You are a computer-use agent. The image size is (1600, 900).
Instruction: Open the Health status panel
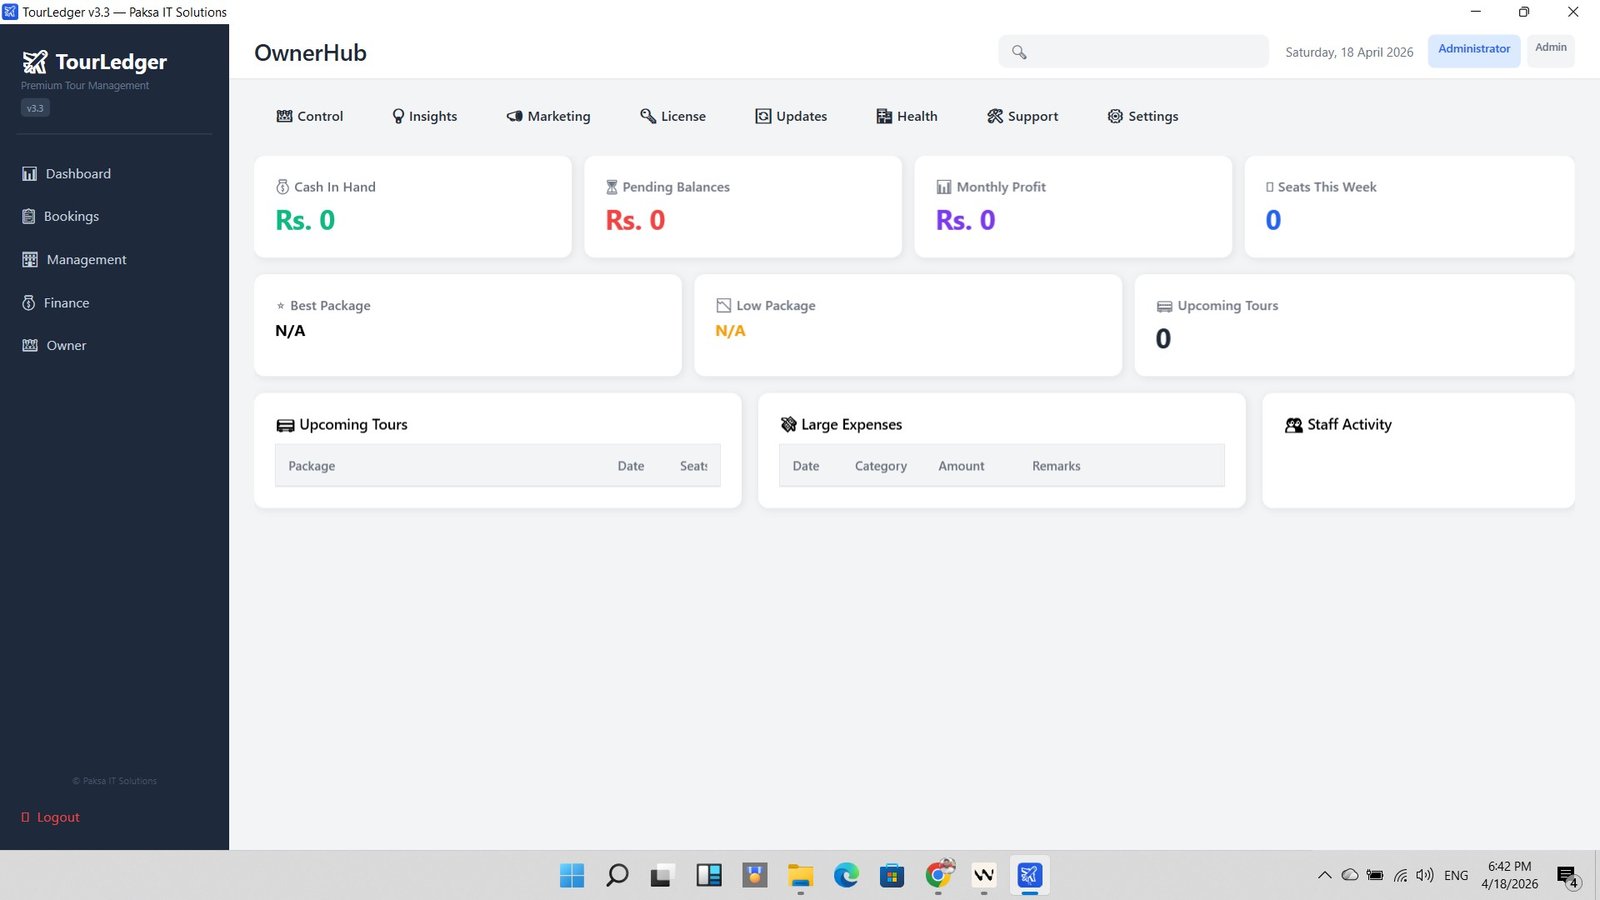[906, 116]
